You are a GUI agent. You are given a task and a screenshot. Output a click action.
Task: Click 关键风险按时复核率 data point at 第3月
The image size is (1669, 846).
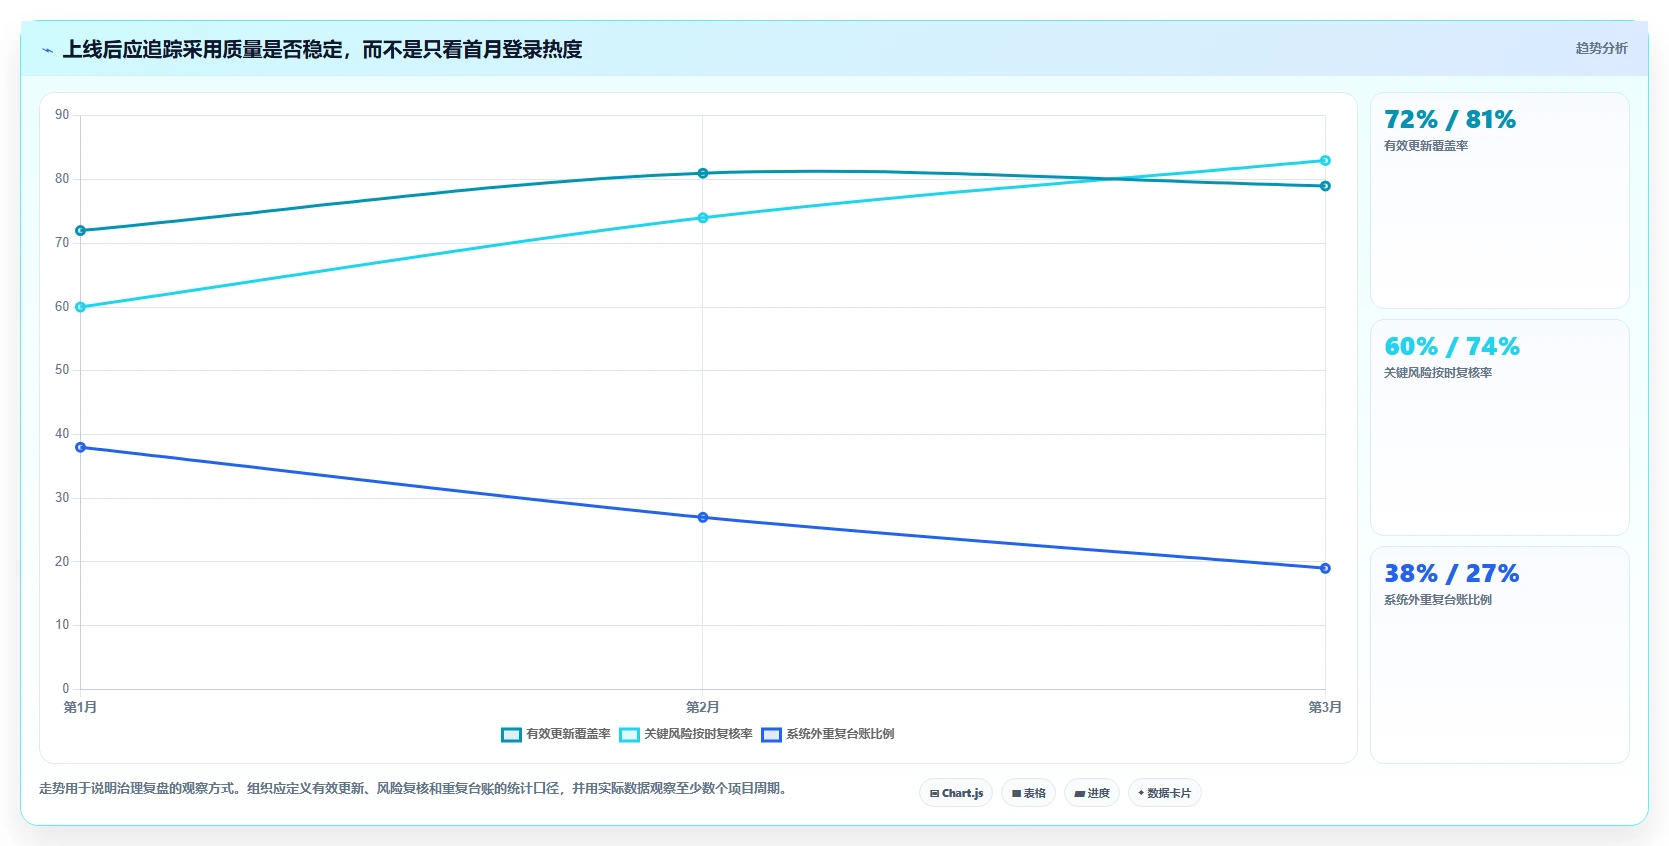pyautogui.click(x=1325, y=161)
